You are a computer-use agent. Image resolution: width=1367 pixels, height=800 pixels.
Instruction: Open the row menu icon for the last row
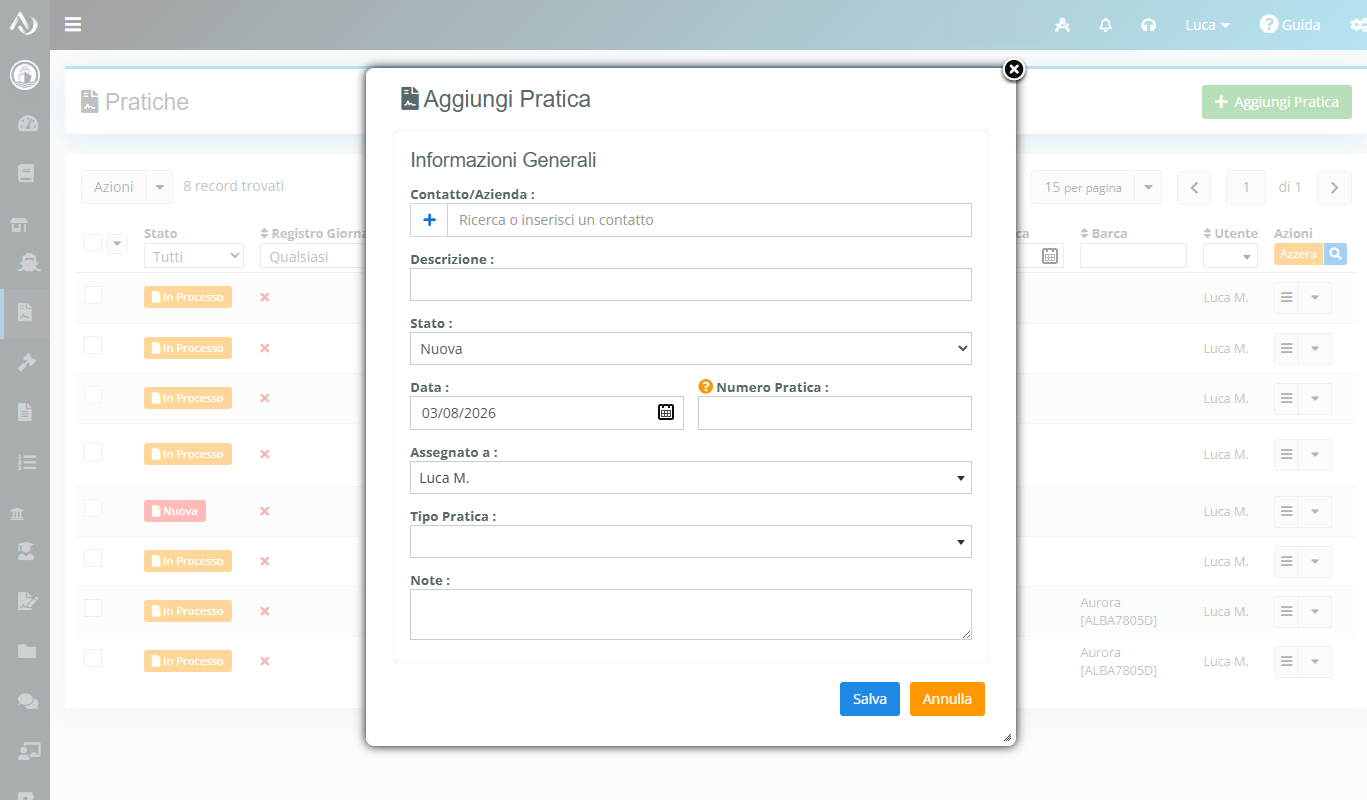click(x=1287, y=661)
